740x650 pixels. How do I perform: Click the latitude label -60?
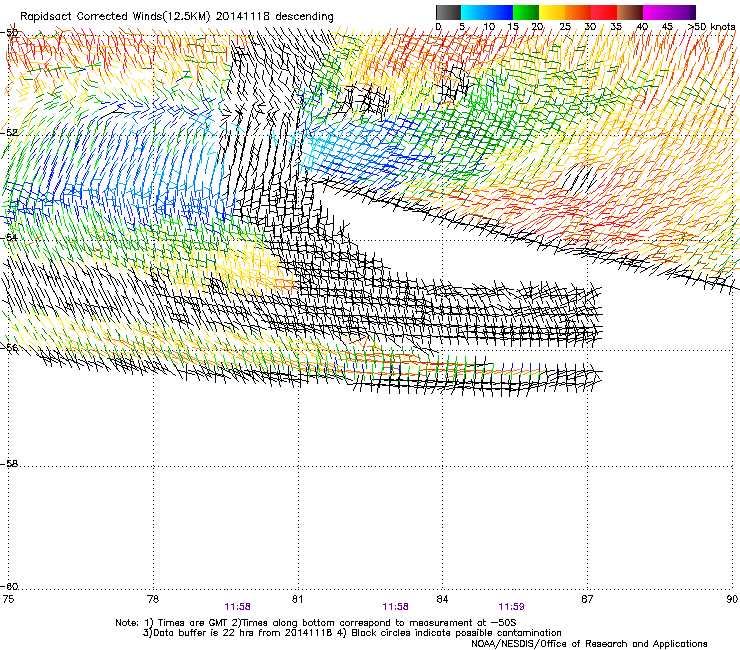click(9, 587)
